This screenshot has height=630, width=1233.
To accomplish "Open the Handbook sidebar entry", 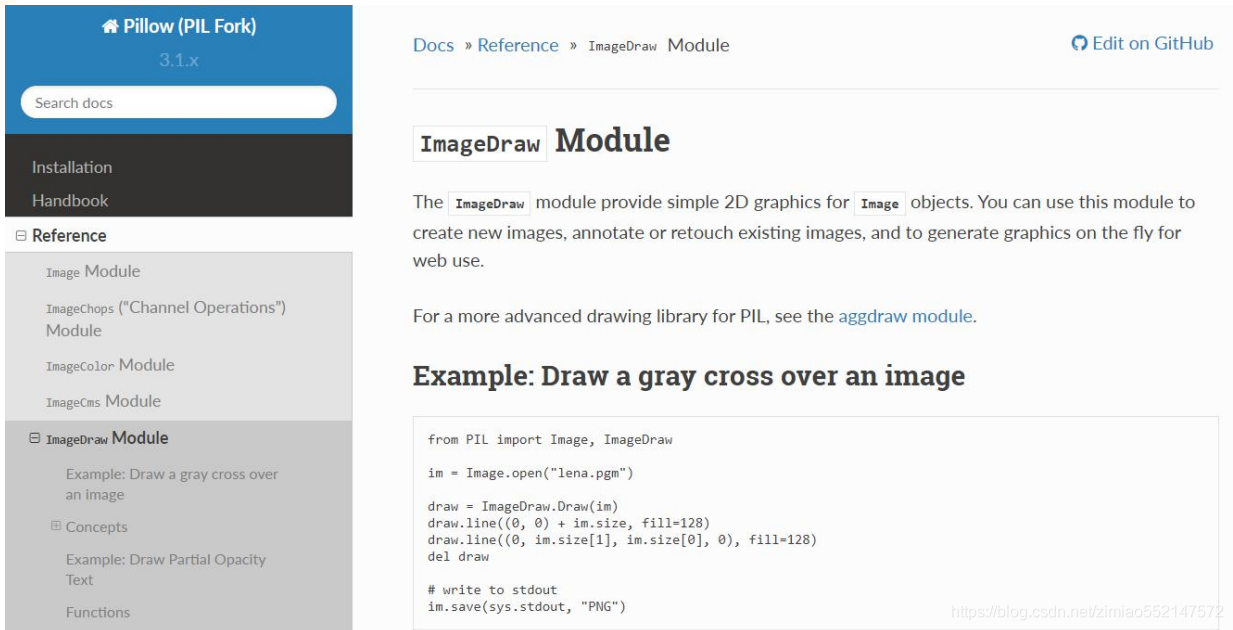I will tap(70, 200).
